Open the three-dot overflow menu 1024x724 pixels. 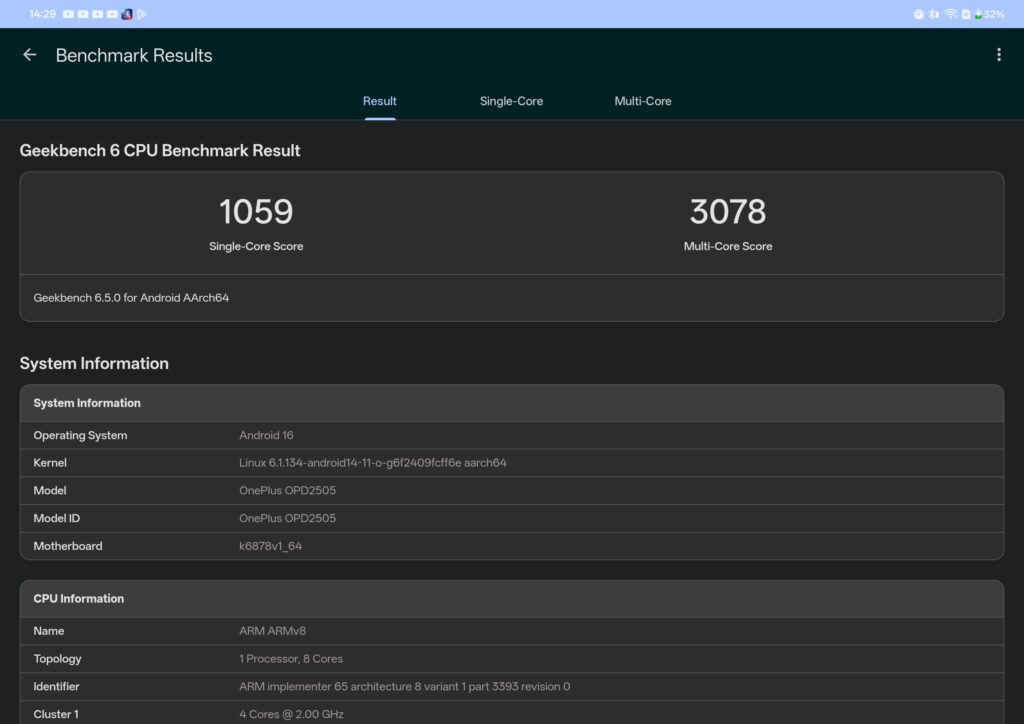click(999, 55)
